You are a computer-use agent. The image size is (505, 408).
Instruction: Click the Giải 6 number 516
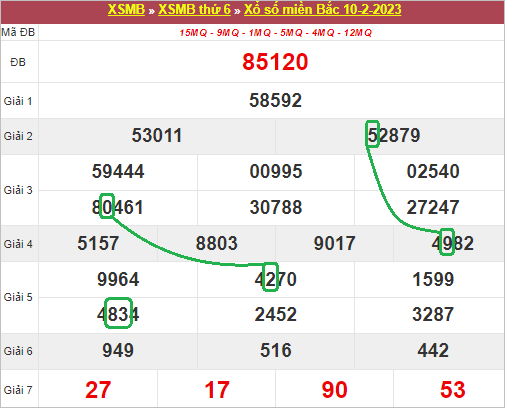pyautogui.click(x=276, y=350)
